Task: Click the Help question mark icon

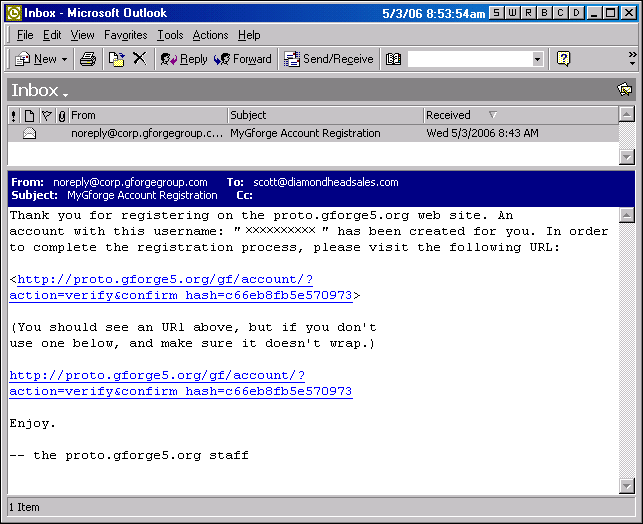Action: pos(563,59)
